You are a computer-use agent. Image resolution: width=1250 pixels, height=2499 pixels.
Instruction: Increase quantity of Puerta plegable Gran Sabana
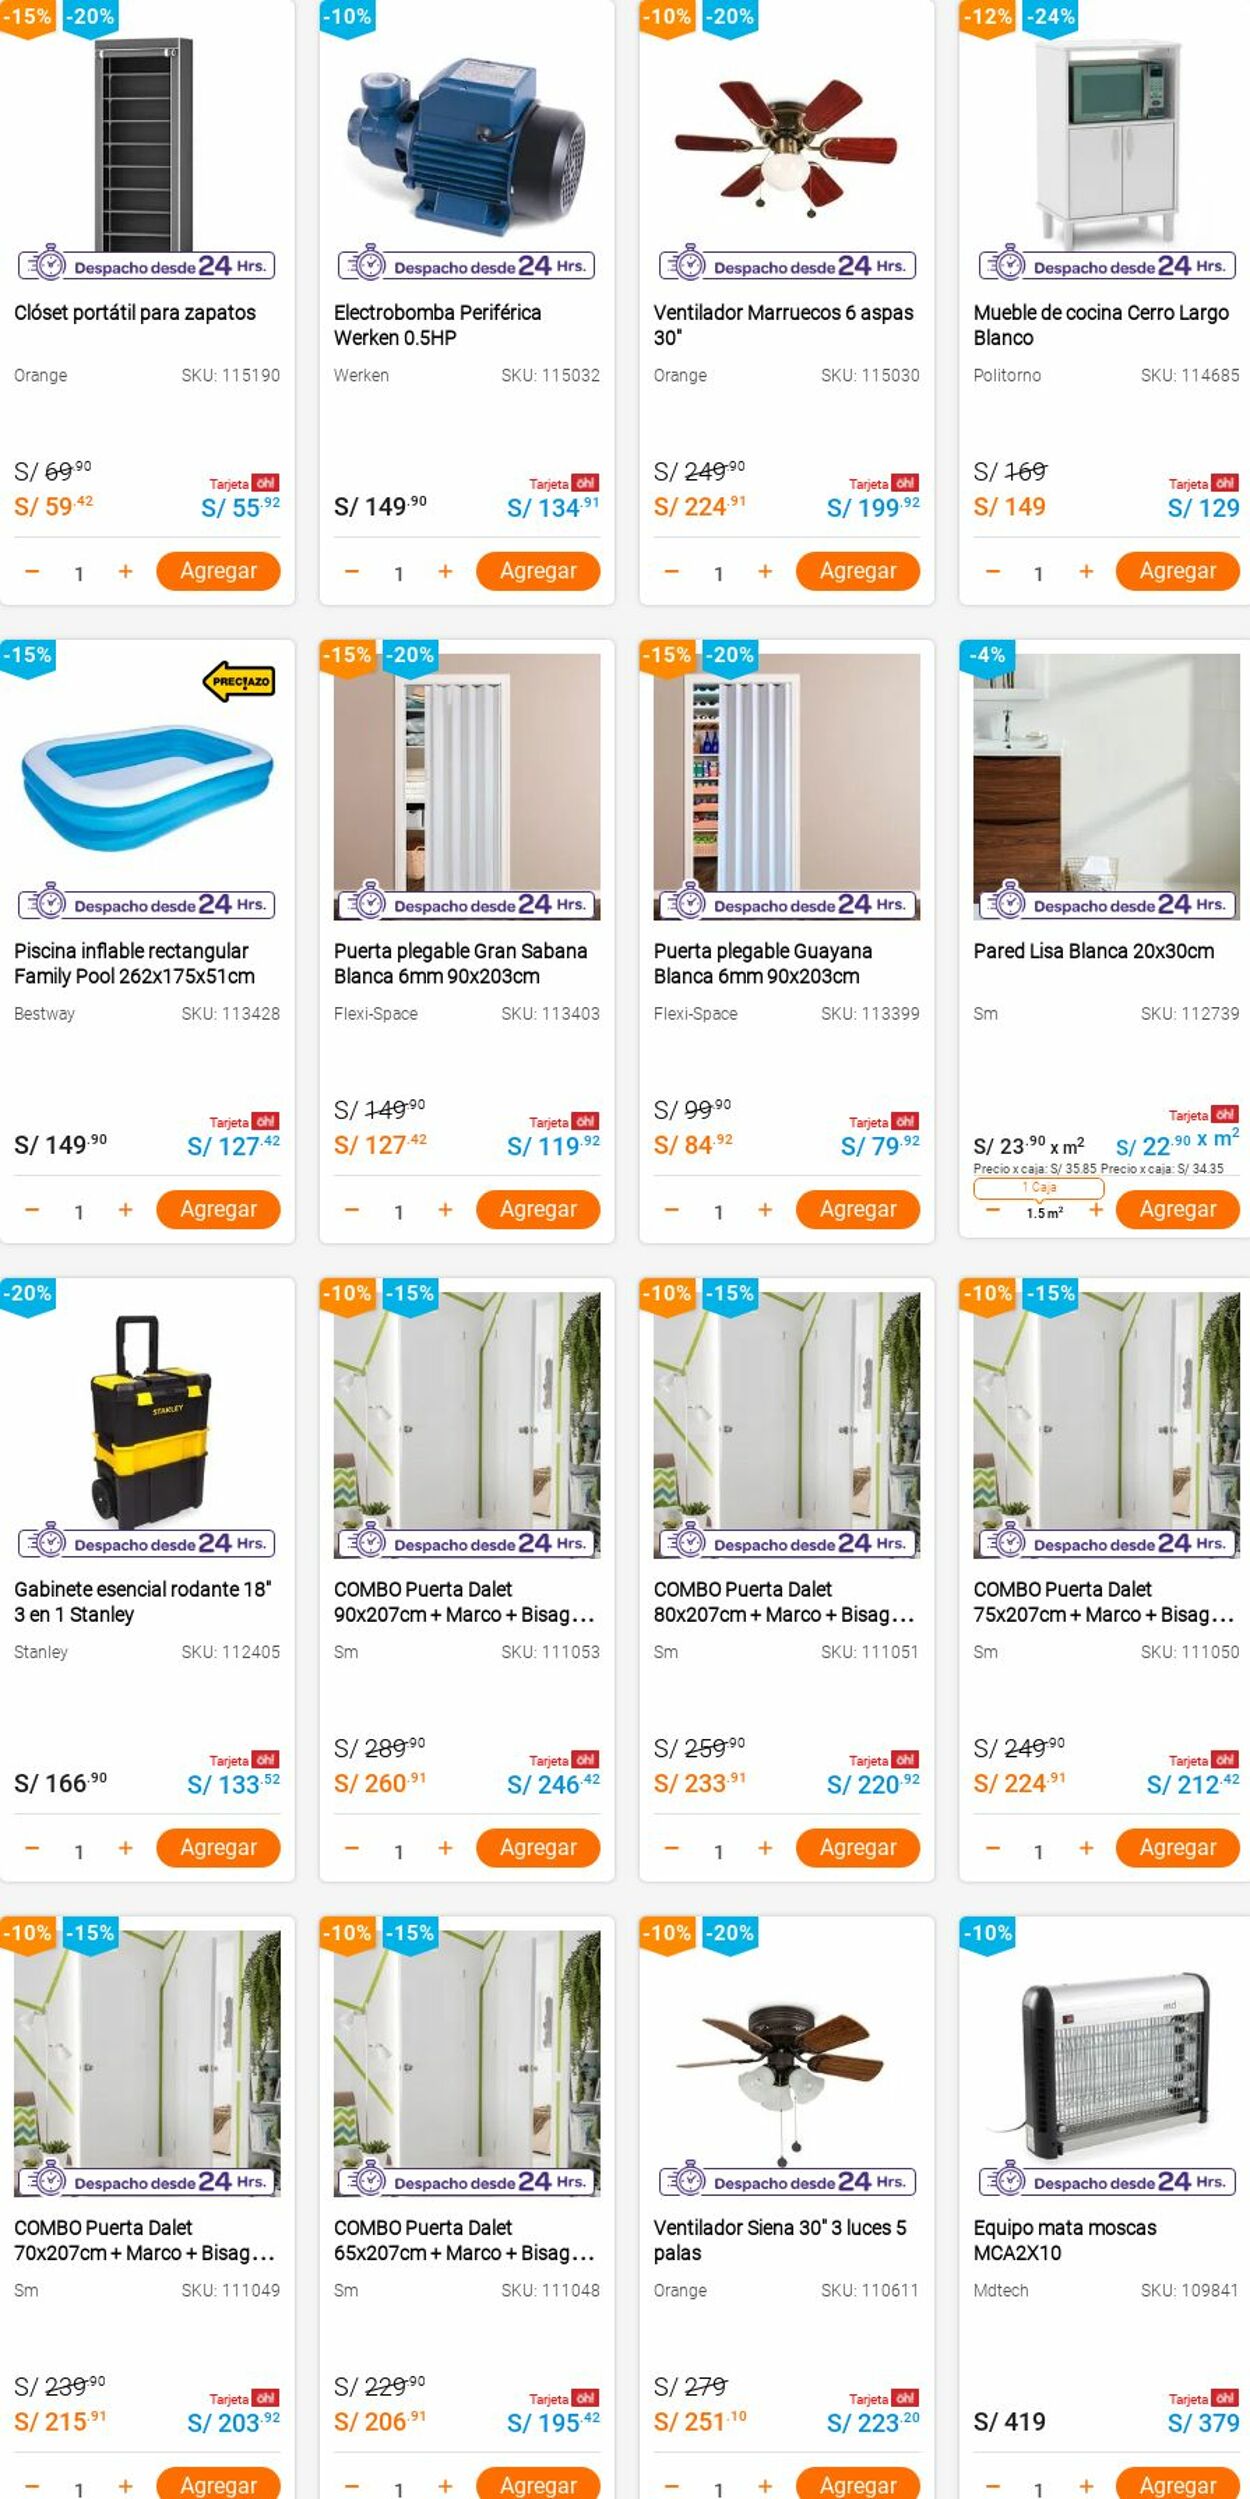point(445,1209)
